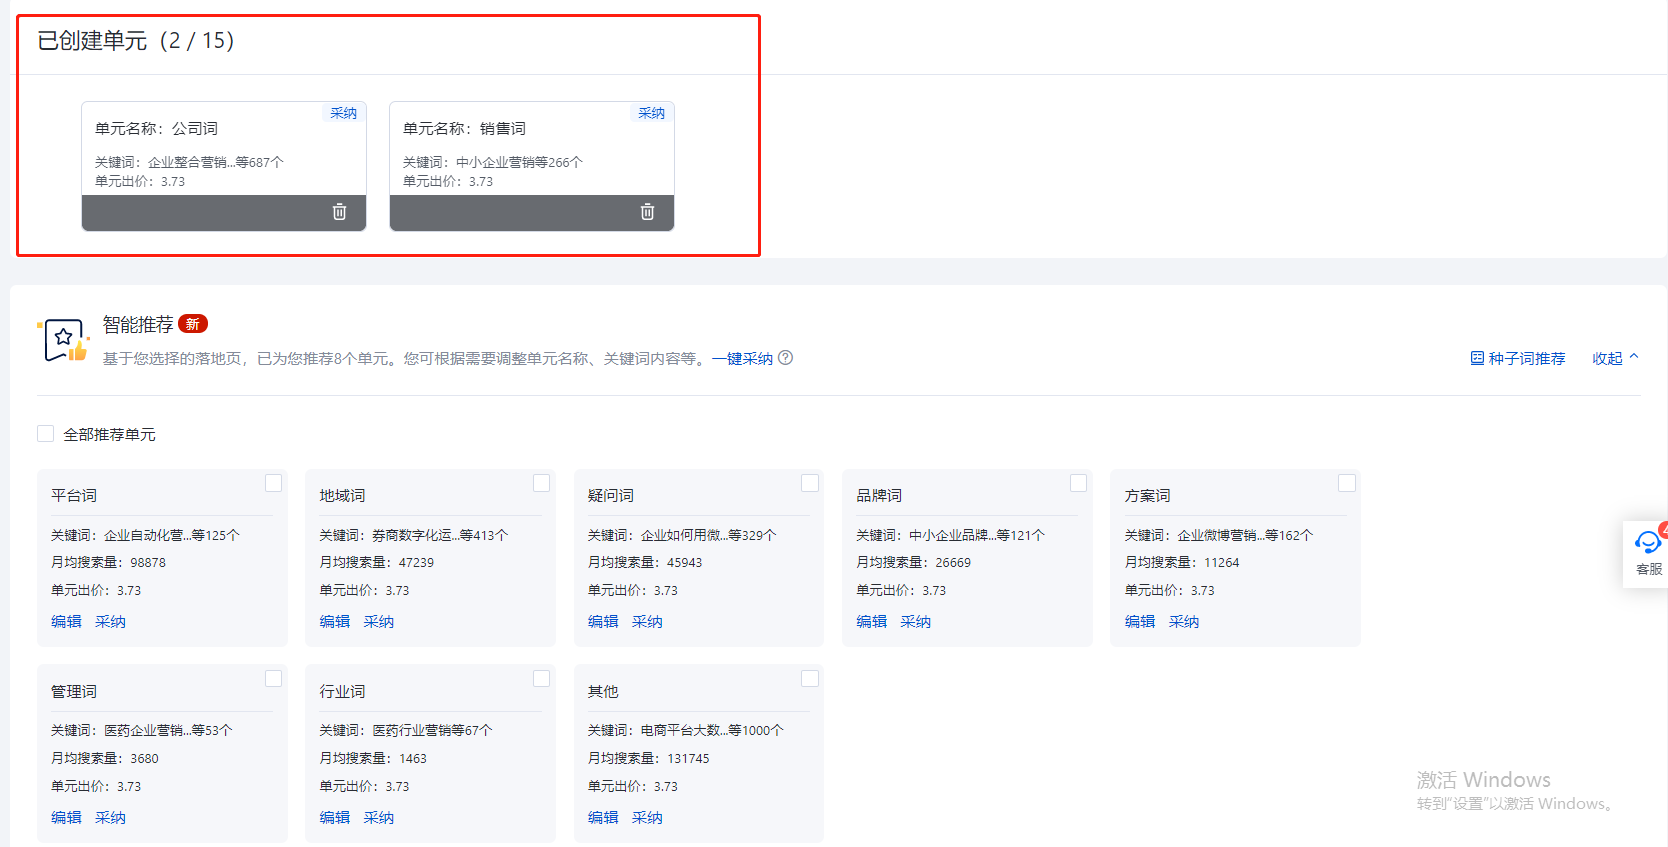Click 月均搜索量：98878 in 平台词
This screenshot has width=1668, height=847.
(x=108, y=563)
